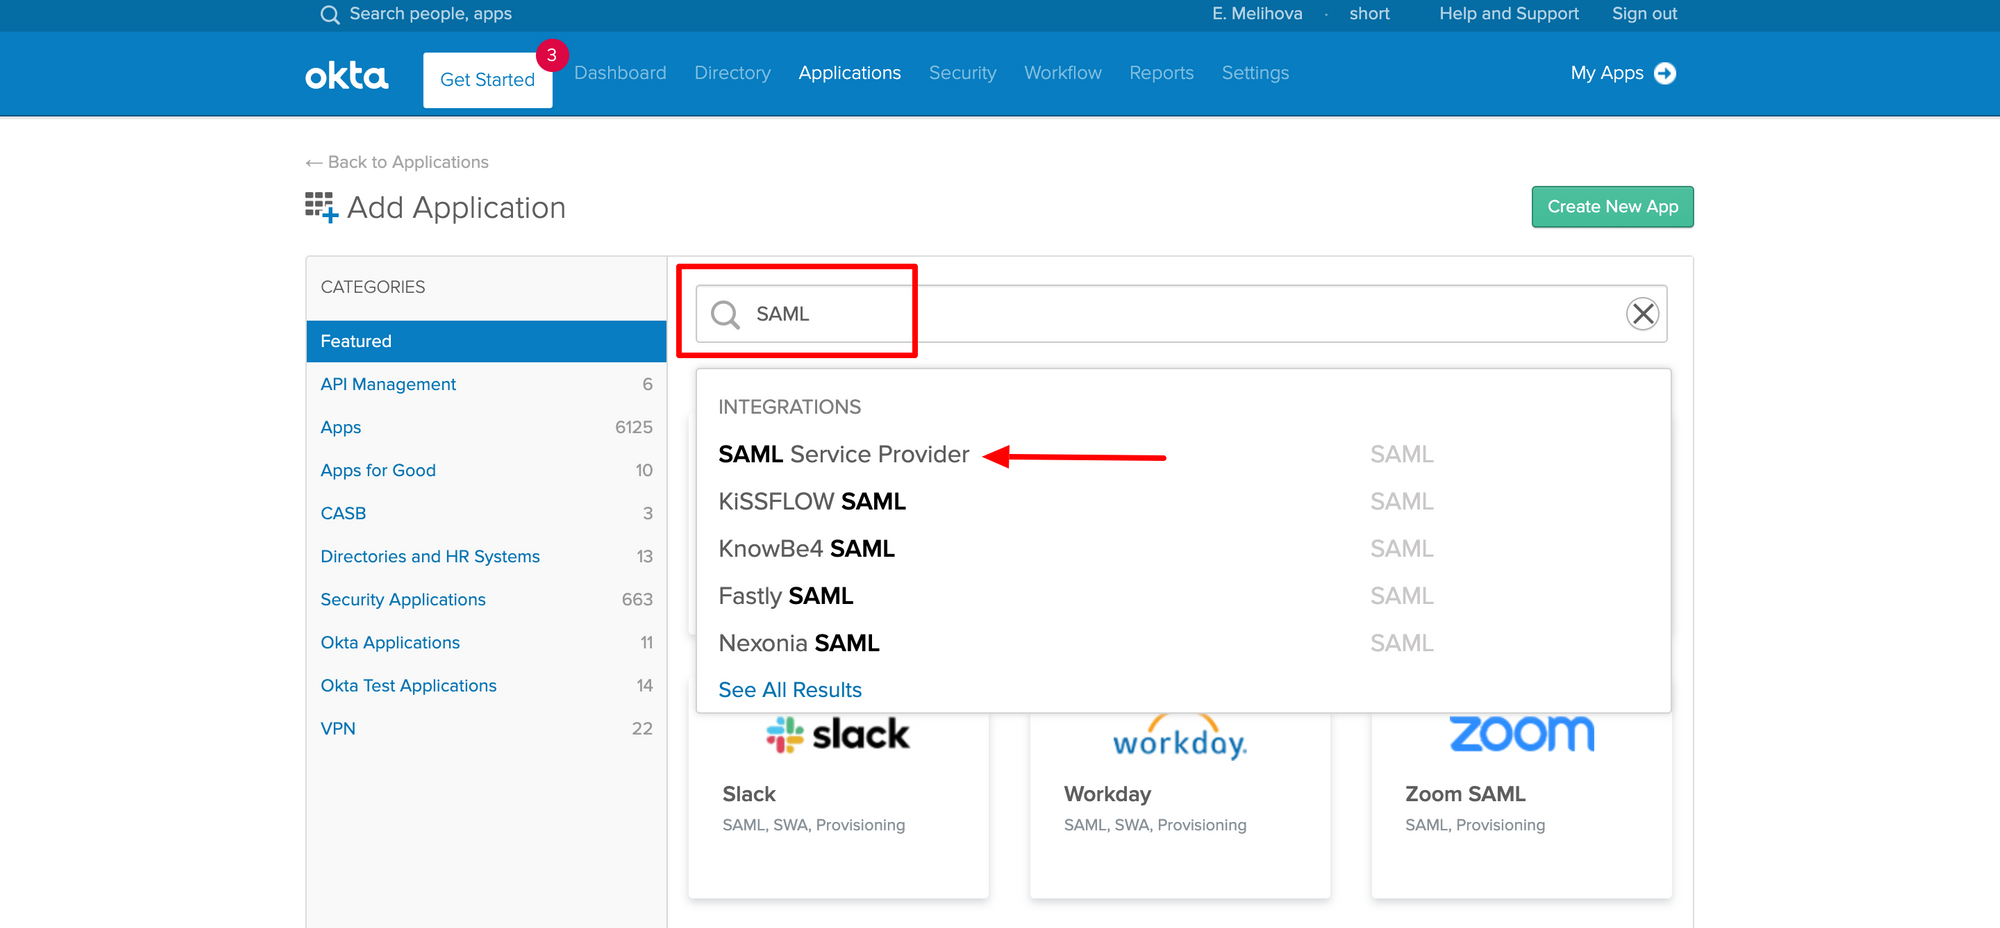Select KiSSFLOW SAML integration
2000x928 pixels.
coord(812,502)
